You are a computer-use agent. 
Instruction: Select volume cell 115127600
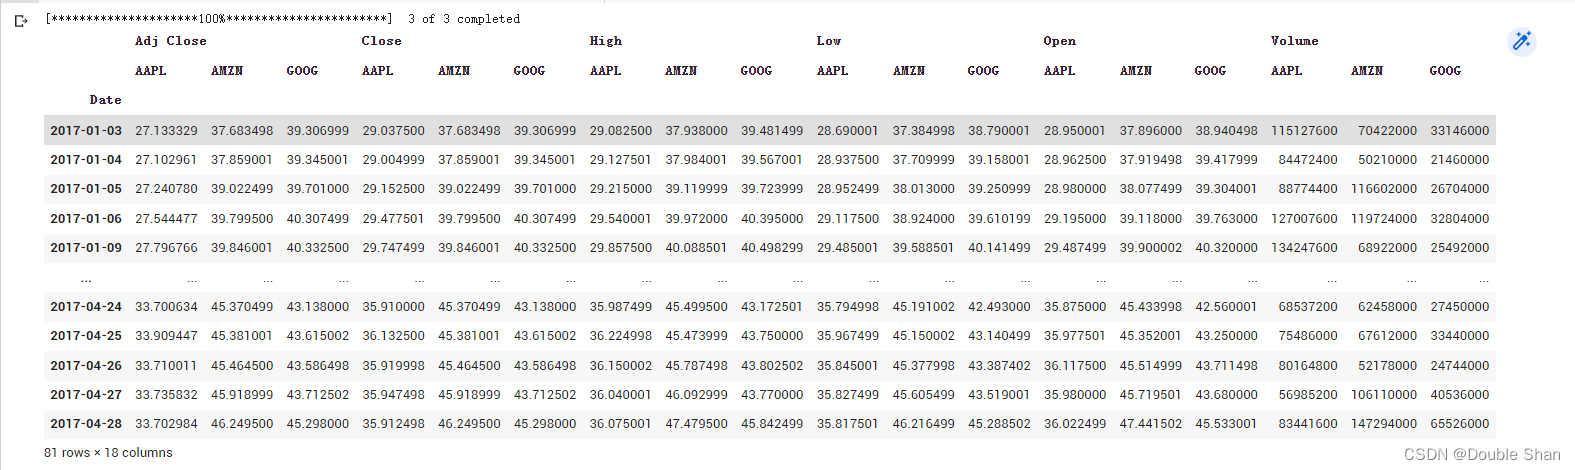tap(1304, 130)
